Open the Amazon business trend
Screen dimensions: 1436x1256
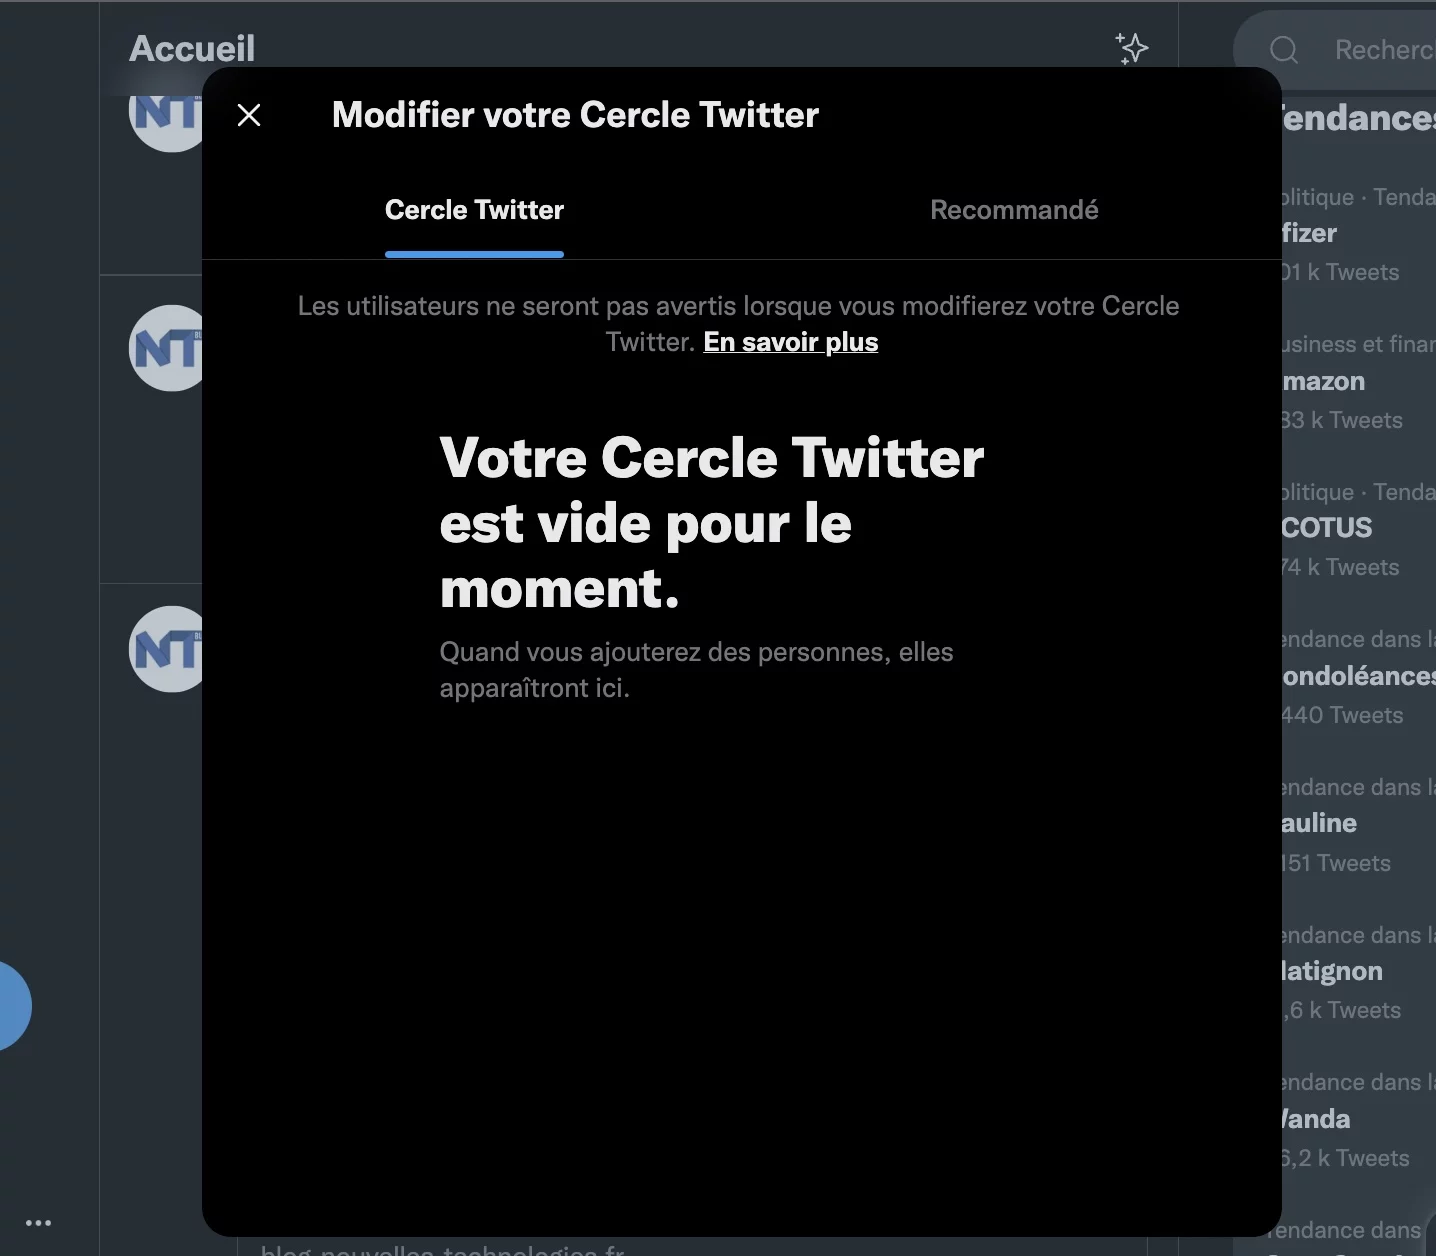point(1323,381)
